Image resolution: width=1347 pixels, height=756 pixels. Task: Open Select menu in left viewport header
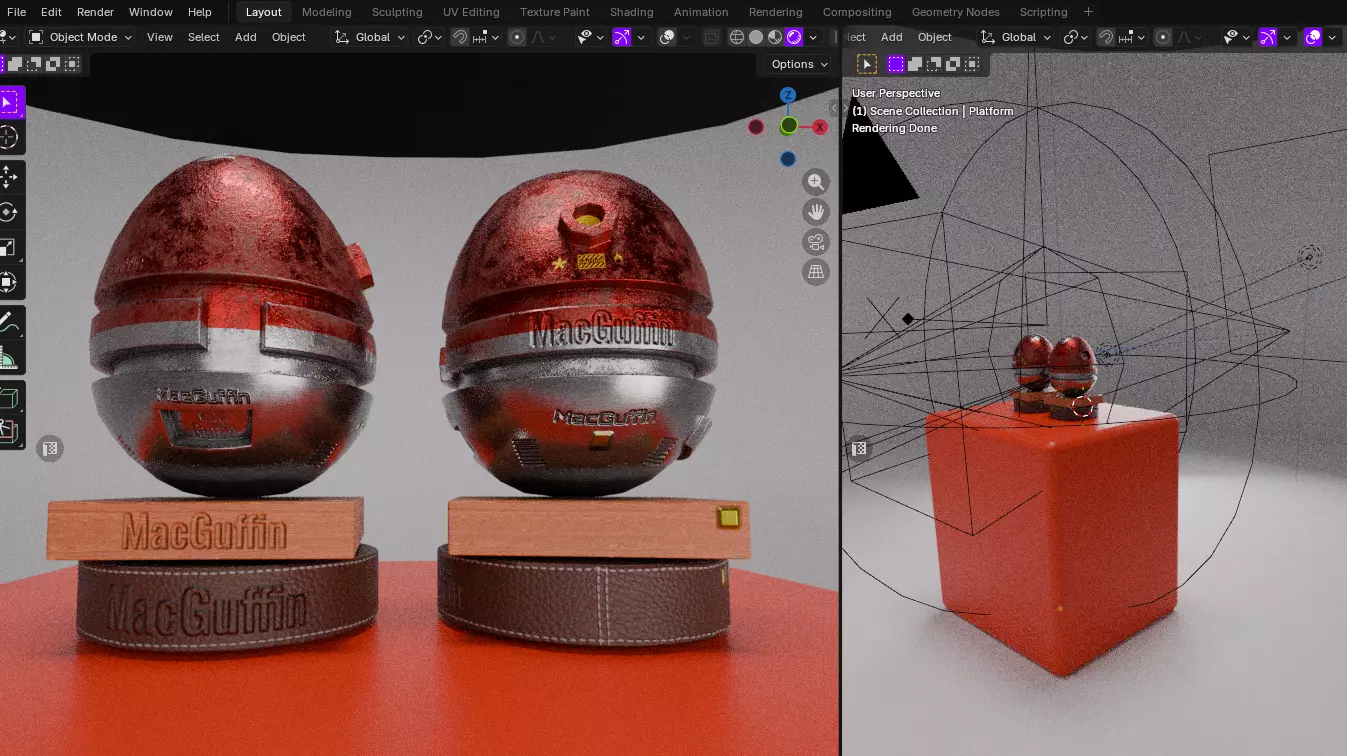pyautogui.click(x=204, y=37)
